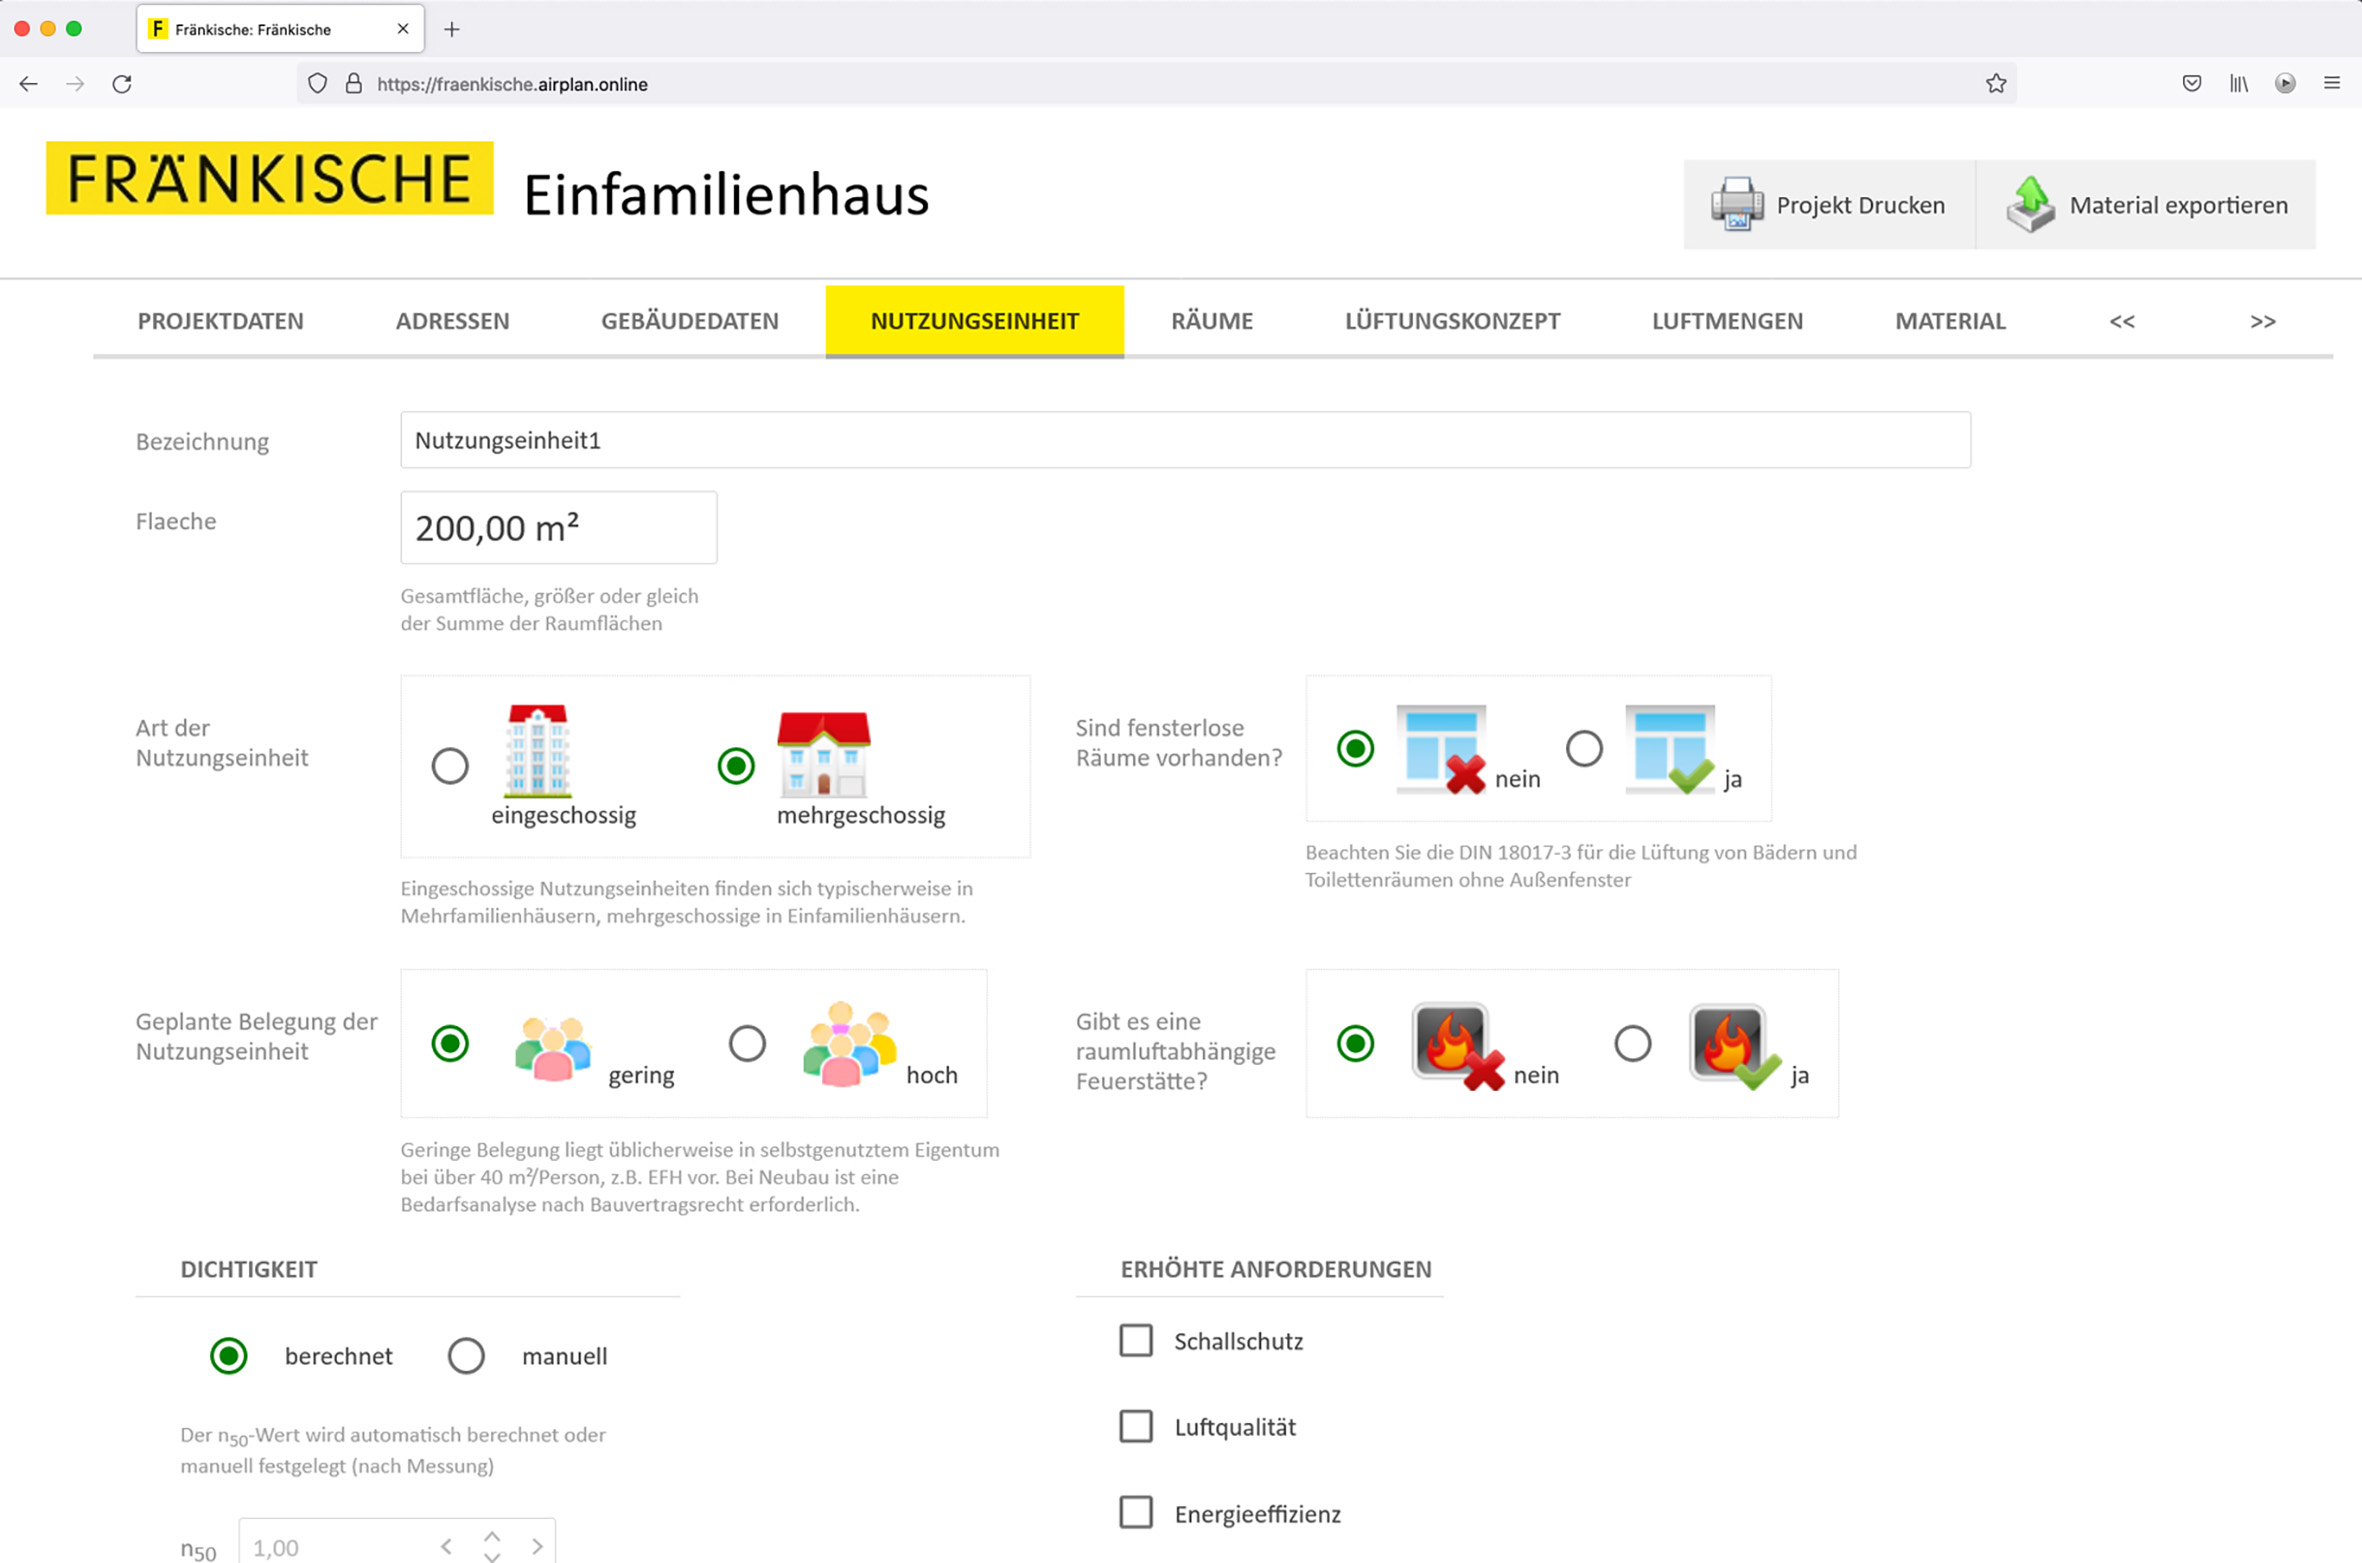
Task: Click the right chevron in n50 field
Action: pos(538,1547)
